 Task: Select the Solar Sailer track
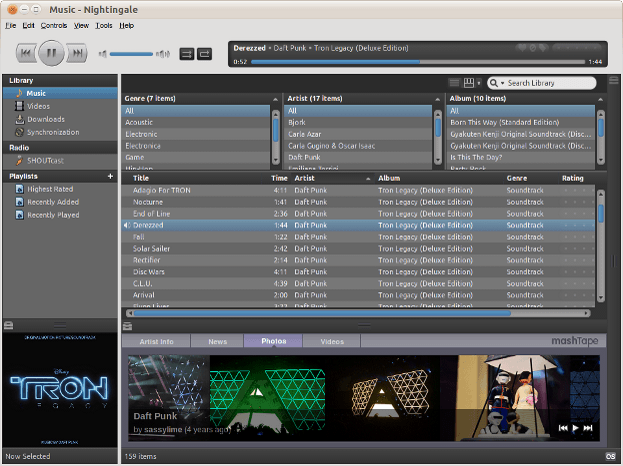pyautogui.click(x=358, y=249)
